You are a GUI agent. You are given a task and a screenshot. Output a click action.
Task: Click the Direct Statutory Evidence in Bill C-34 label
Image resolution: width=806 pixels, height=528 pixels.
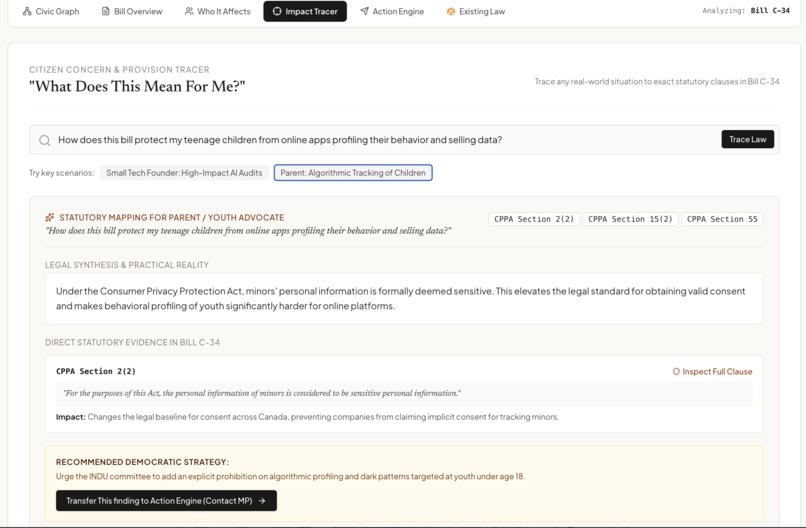(x=133, y=342)
